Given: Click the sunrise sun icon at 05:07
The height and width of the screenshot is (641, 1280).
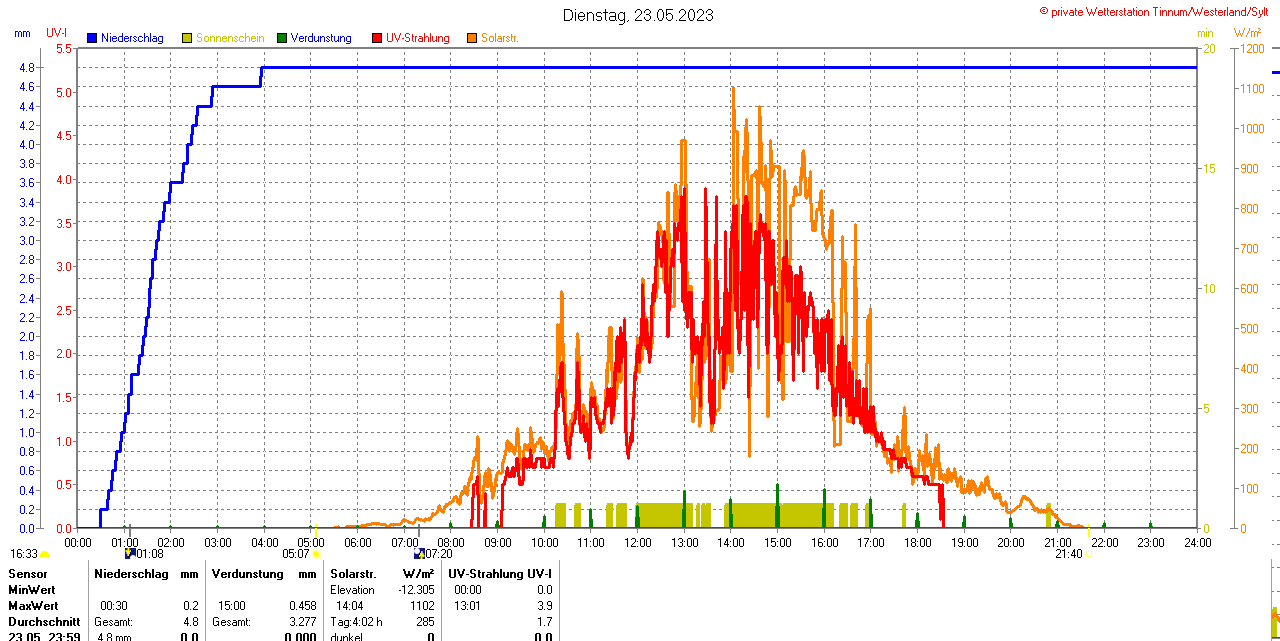Looking at the screenshot, I should tap(317, 553).
